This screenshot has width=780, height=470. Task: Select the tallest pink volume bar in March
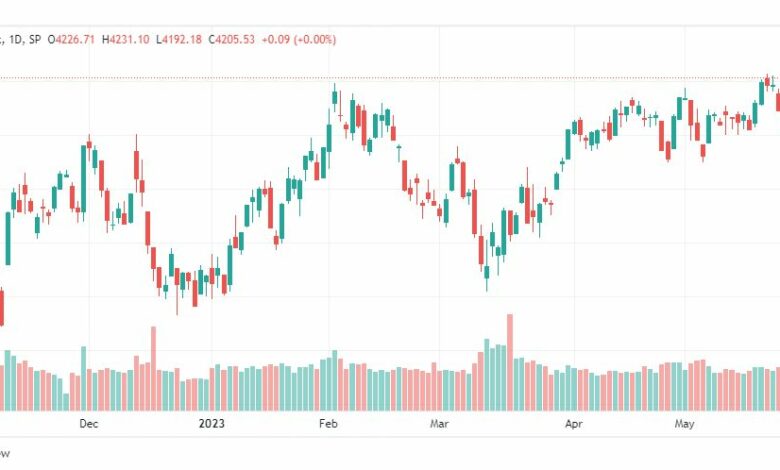510,362
